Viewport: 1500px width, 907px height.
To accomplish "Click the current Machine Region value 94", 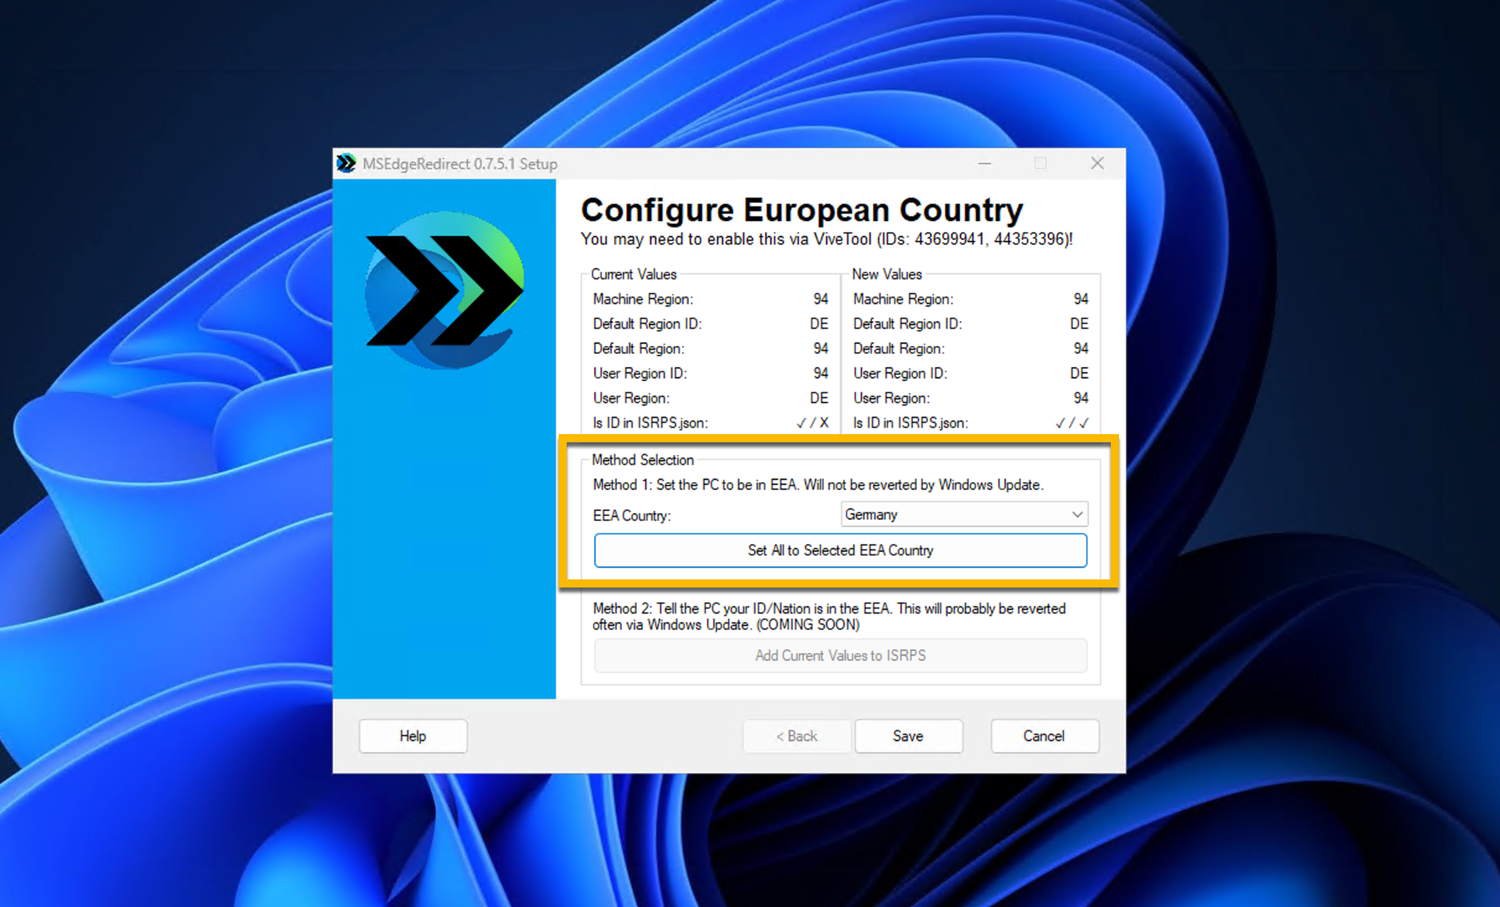I will tap(821, 299).
